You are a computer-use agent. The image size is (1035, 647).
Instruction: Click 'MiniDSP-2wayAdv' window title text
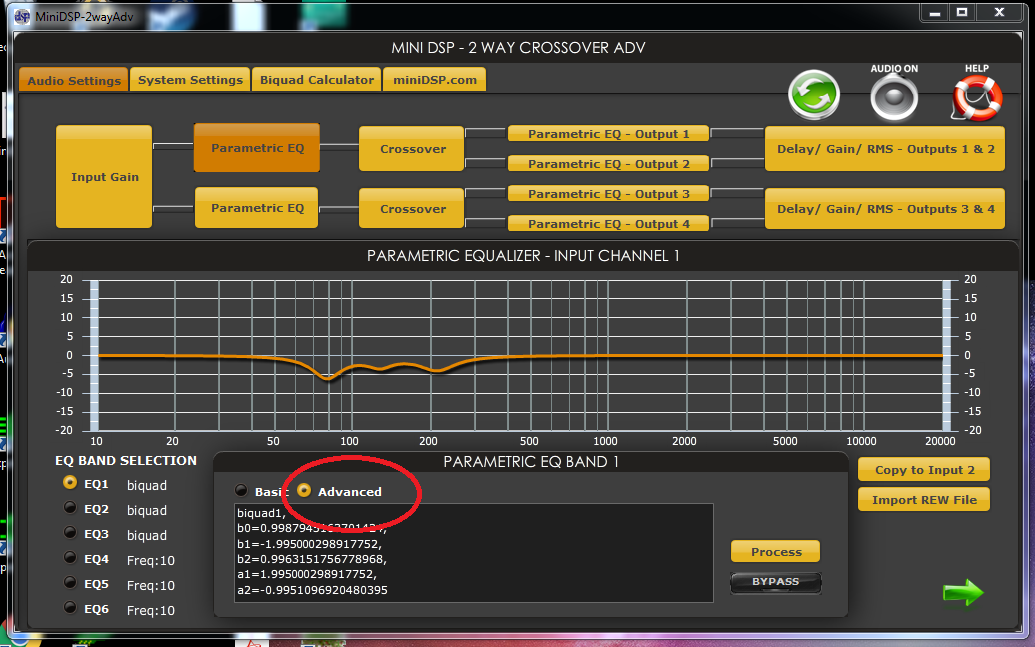pyautogui.click(x=84, y=17)
